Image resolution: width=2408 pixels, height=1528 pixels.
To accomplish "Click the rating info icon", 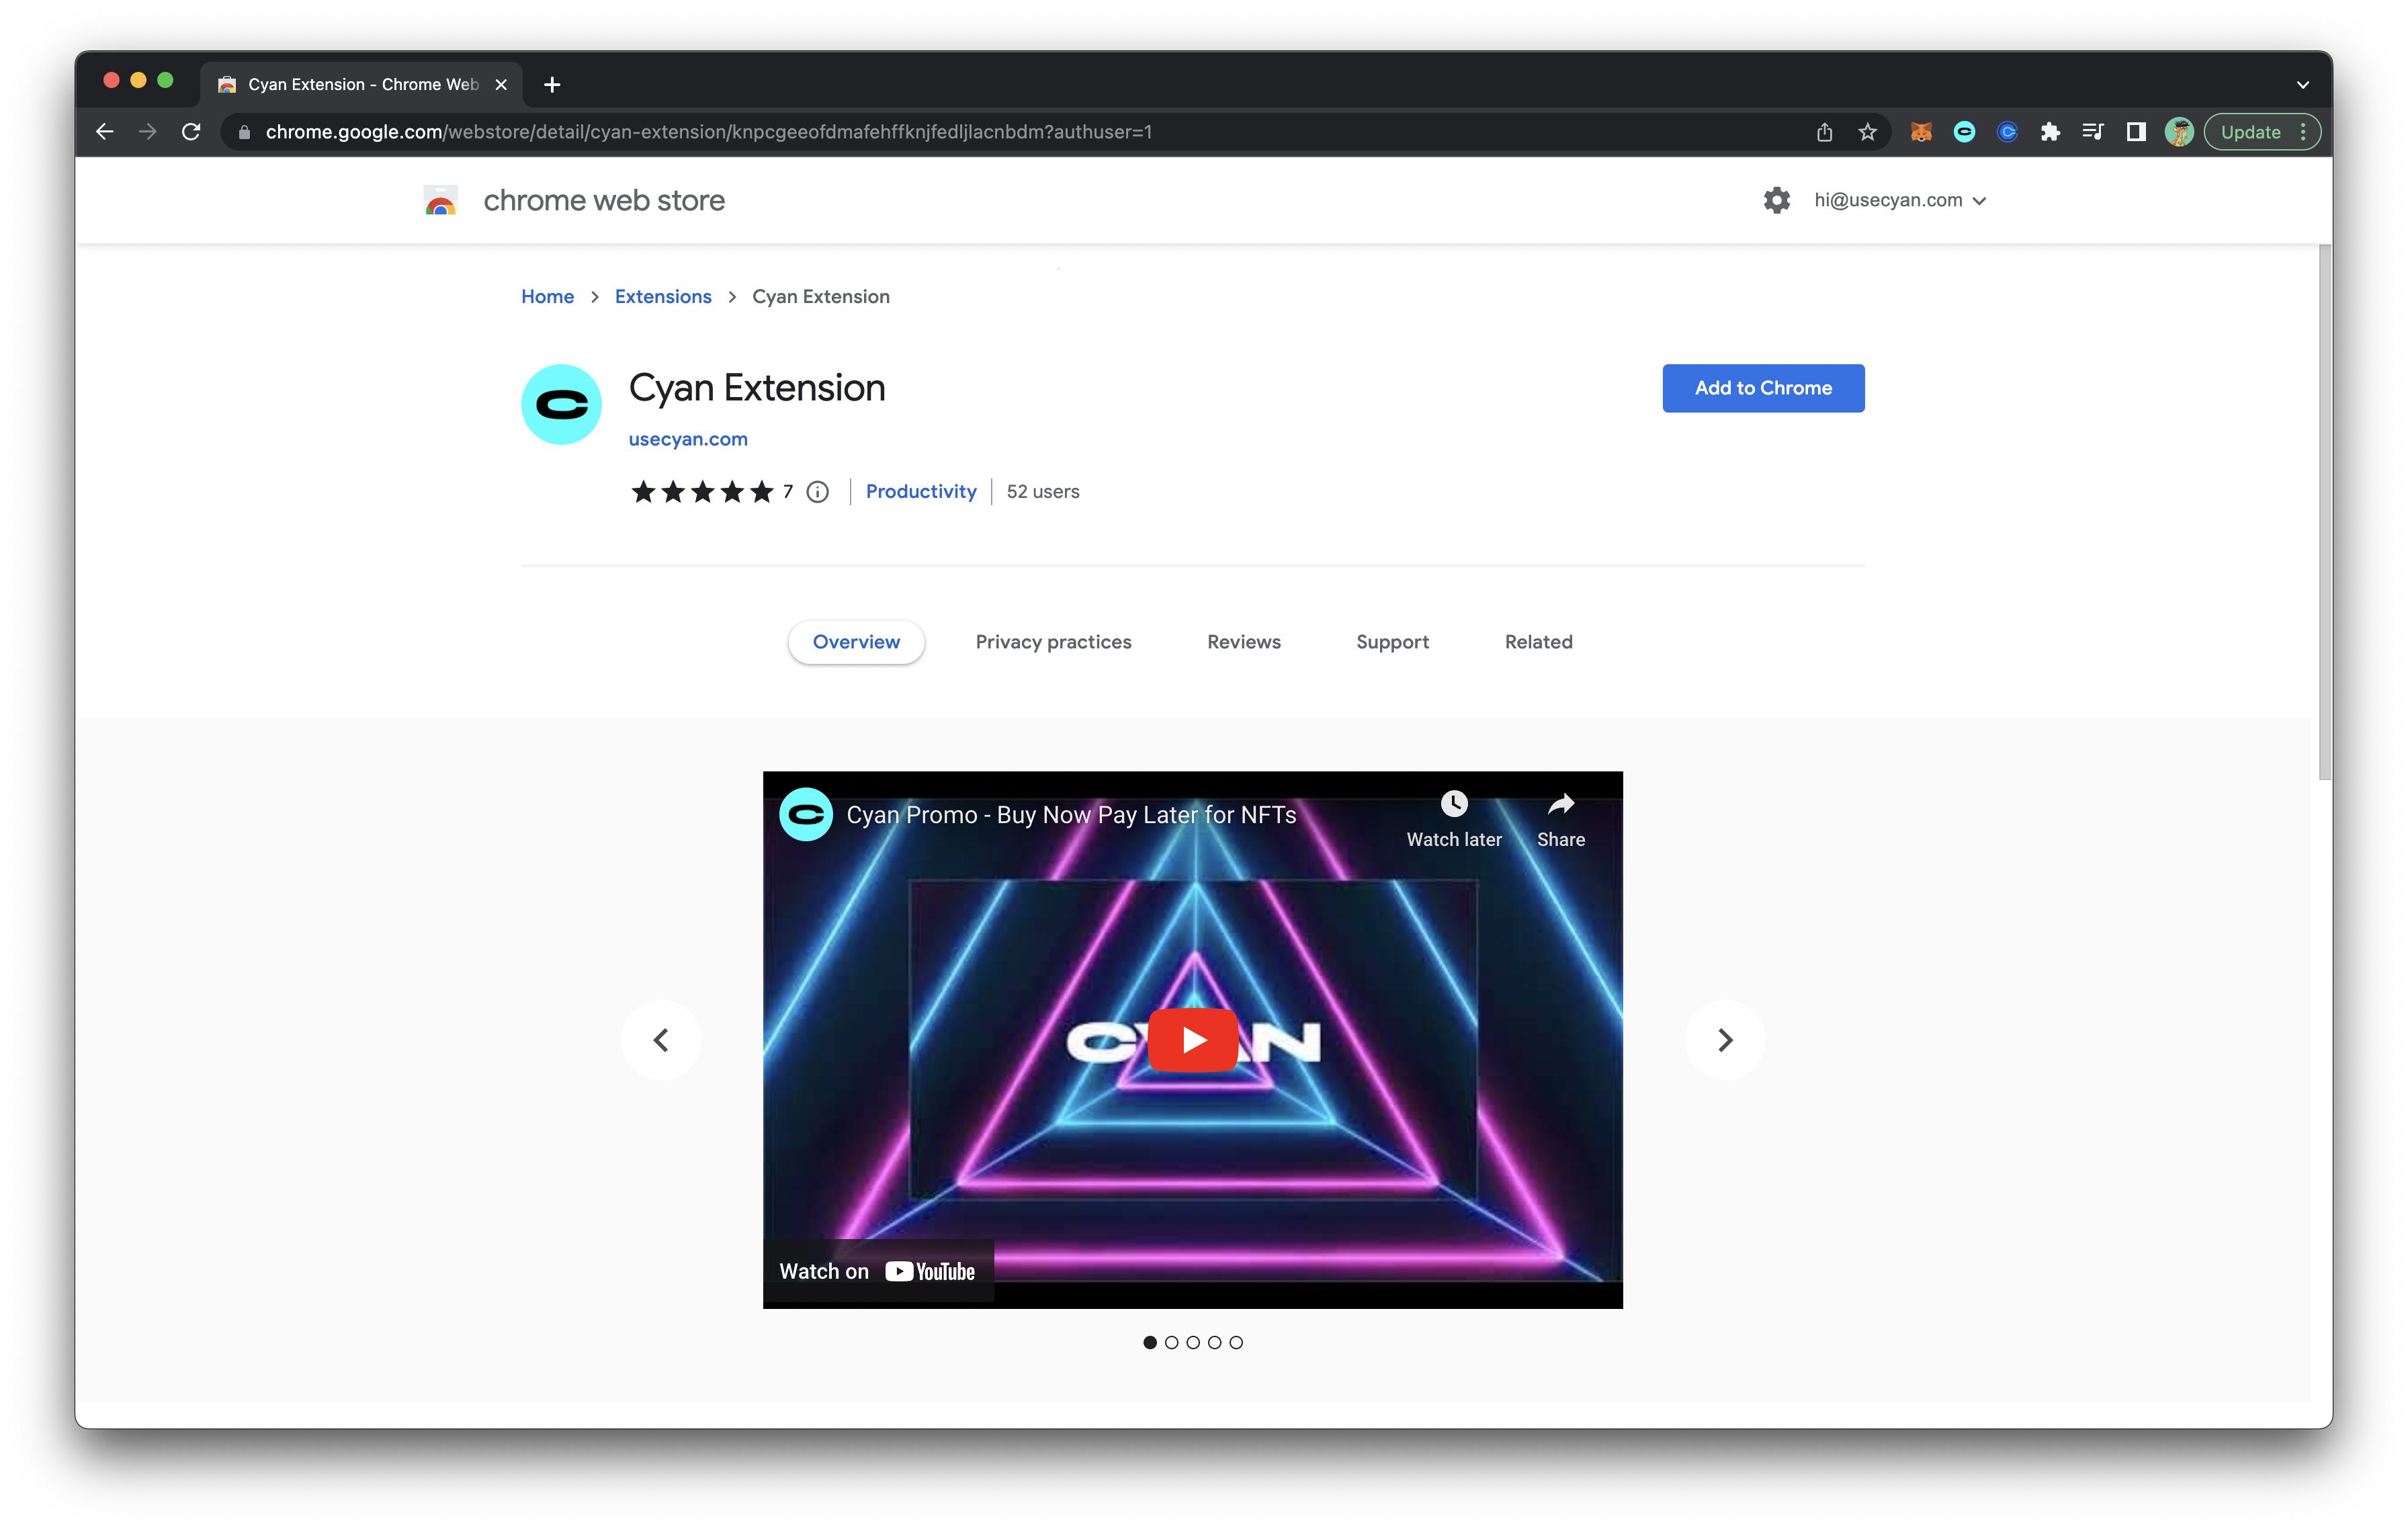I will pyautogui.click(x=817, y=492).
